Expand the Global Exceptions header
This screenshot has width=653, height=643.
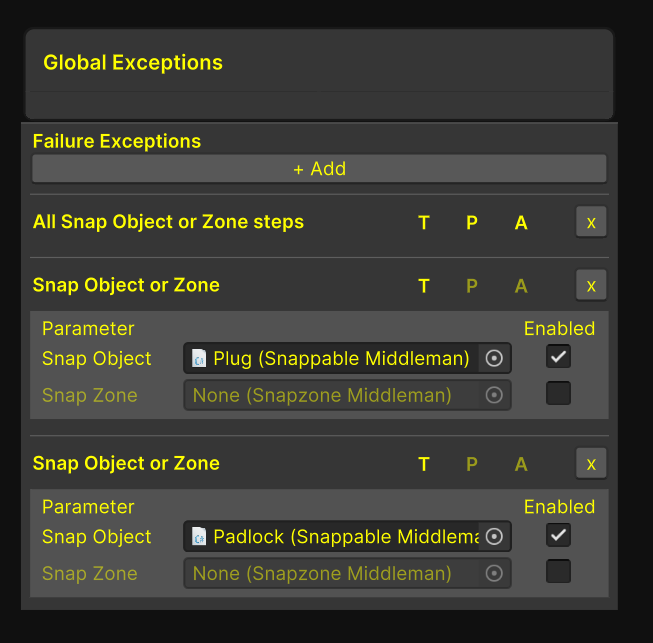click(x=319, y=62)
